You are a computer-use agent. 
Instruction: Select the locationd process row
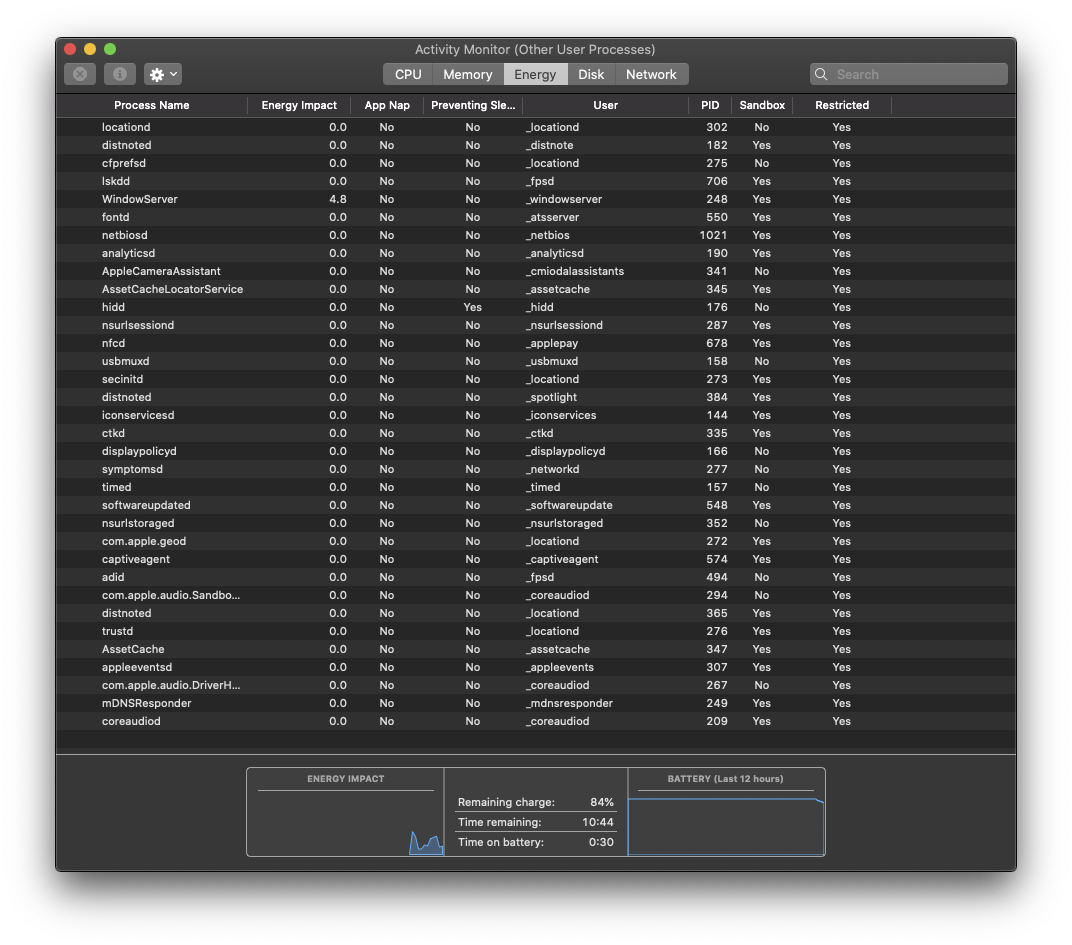(x=536, y=127)
